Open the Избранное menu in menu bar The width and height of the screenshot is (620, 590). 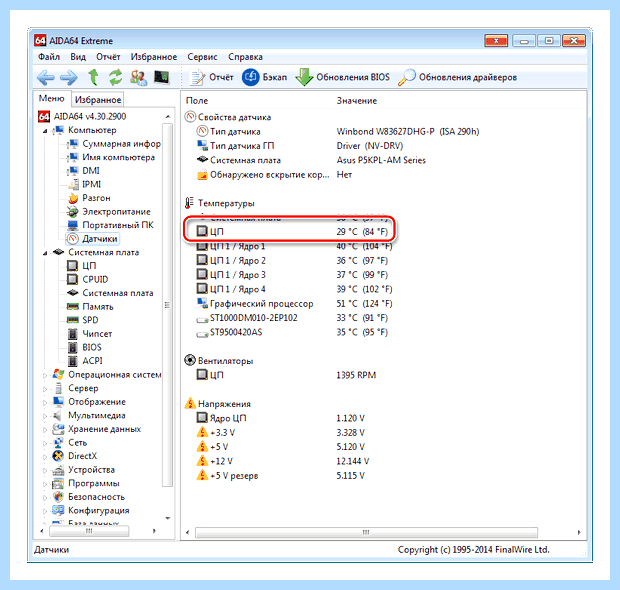click(154, 57)
